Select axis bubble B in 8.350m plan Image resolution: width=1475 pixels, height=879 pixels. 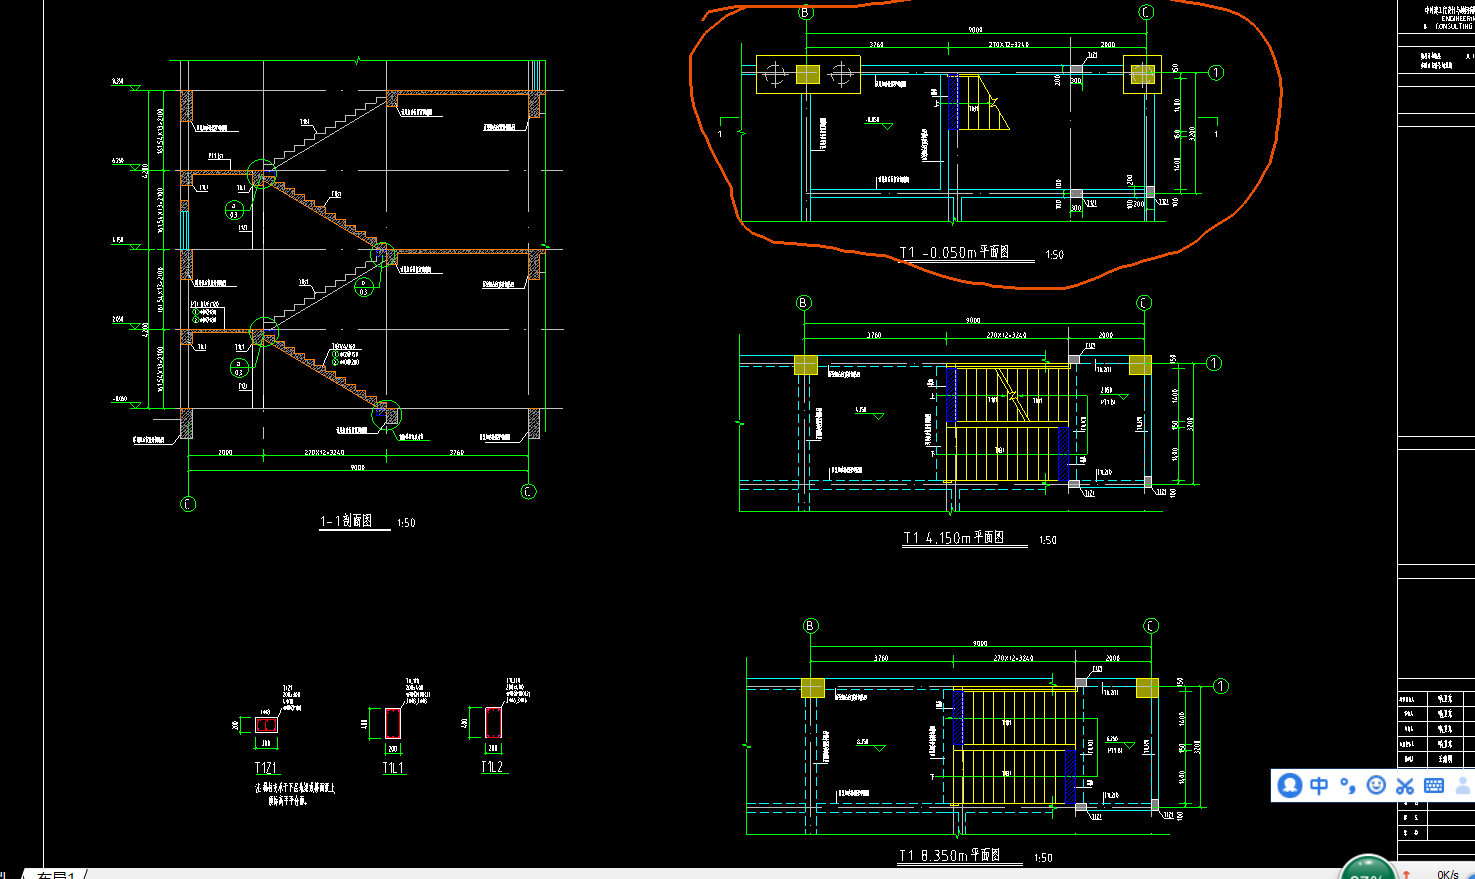(811, 626)
